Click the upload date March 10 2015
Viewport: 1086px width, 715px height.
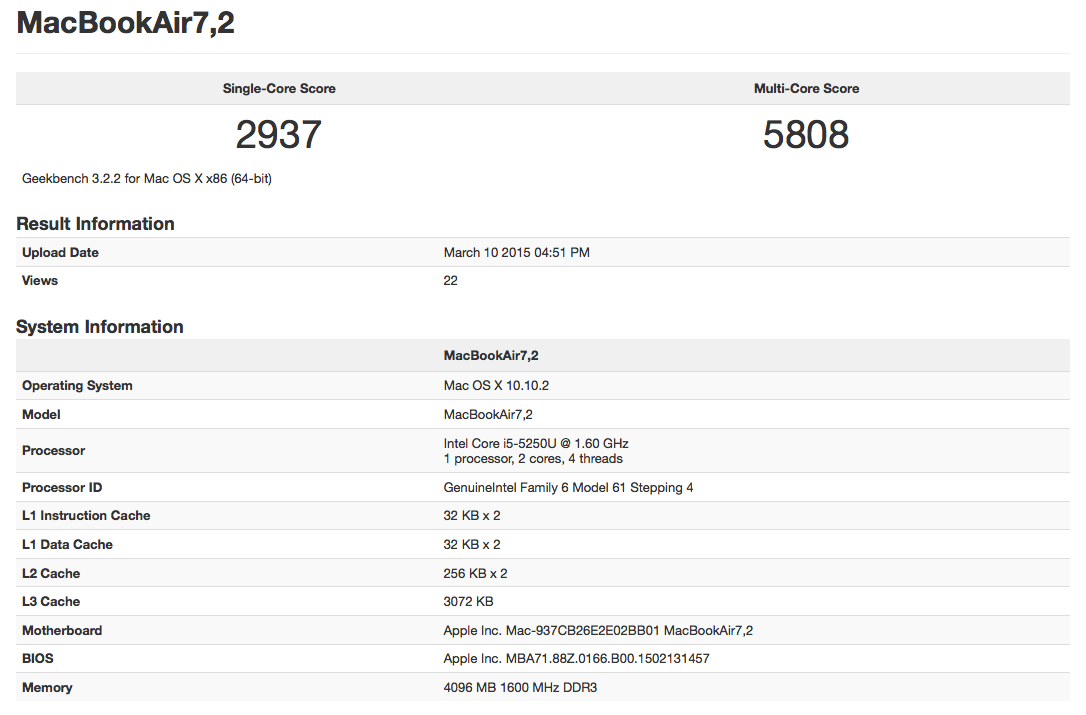(516, 253)
